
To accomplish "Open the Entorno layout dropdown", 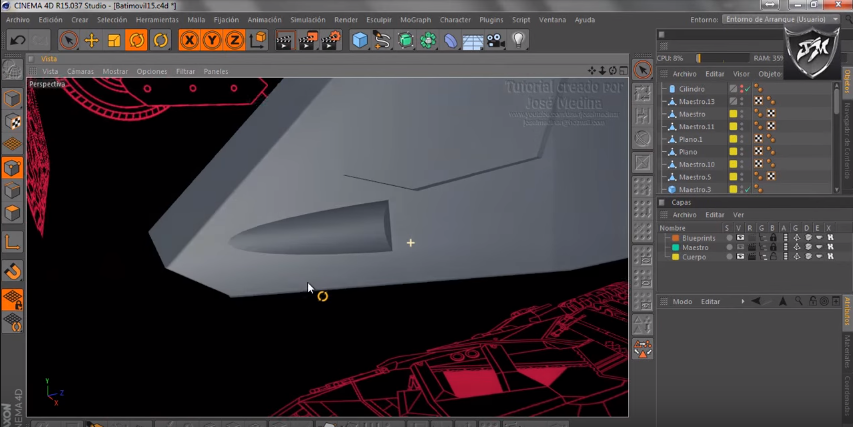I will tap(780, 19).
